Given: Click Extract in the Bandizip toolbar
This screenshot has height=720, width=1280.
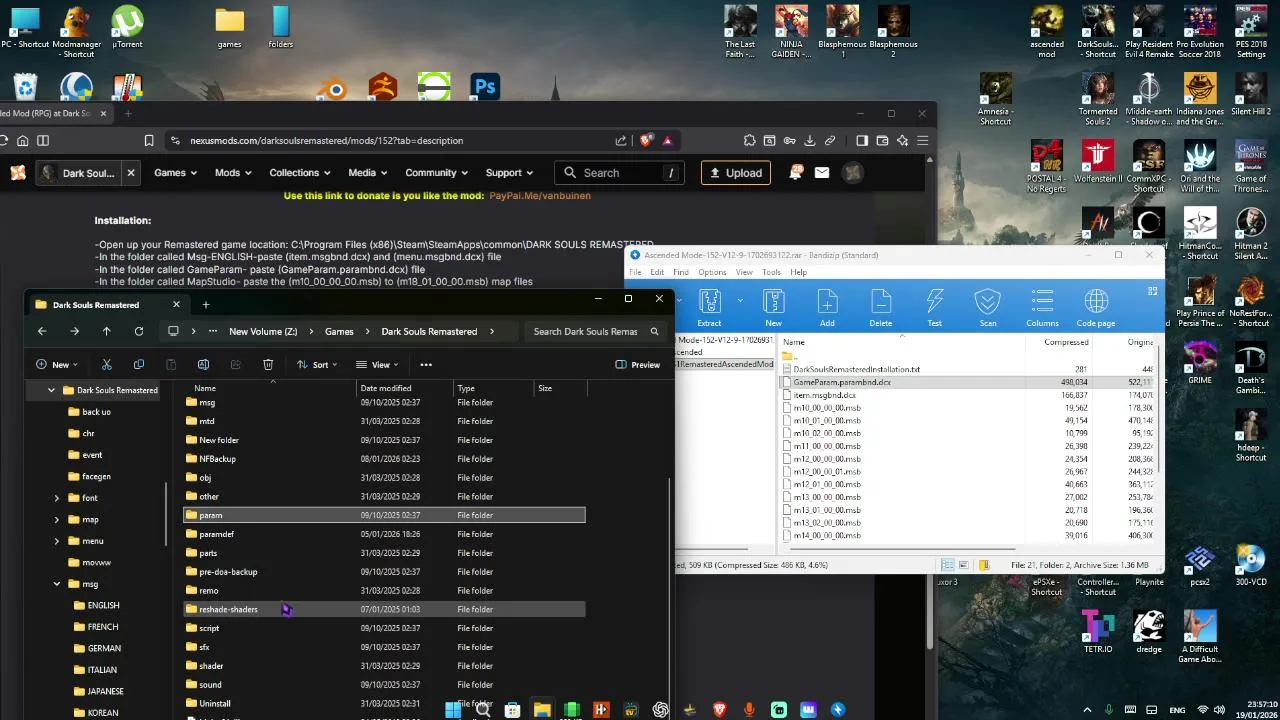Looking at the screenshot, I should coord(709,308).
